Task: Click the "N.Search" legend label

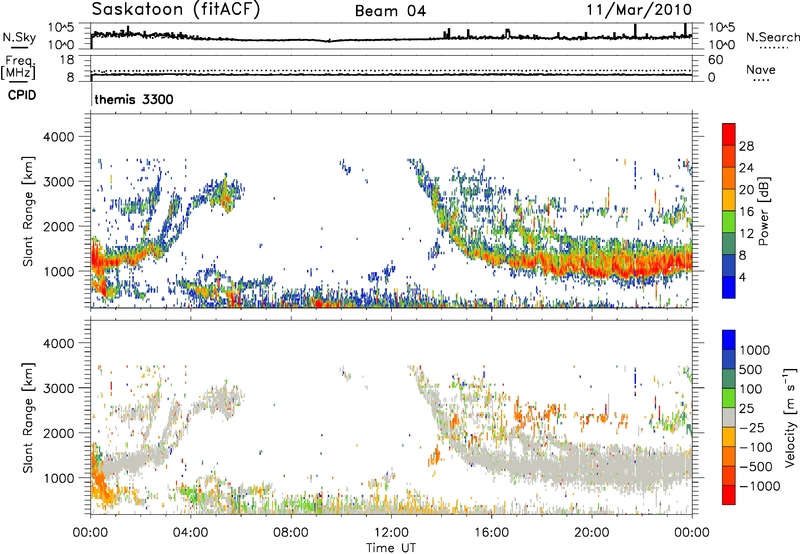Action: 772,37
